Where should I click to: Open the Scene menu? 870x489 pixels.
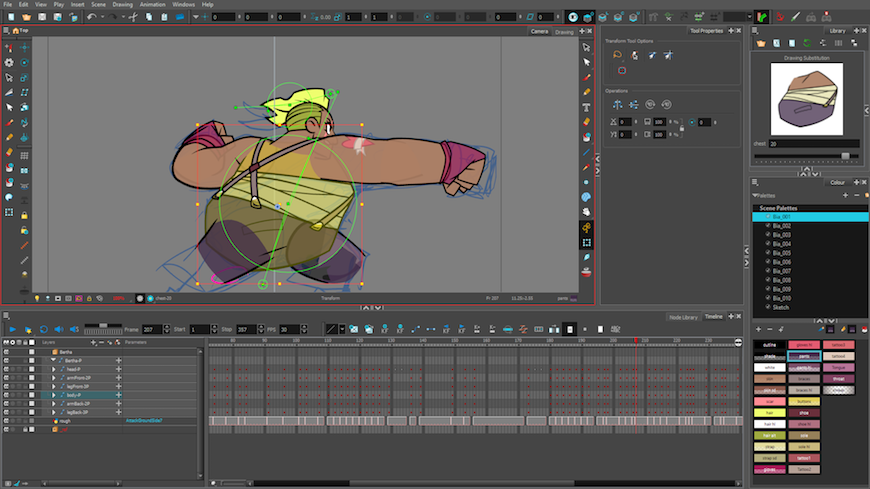click(98, 4)
